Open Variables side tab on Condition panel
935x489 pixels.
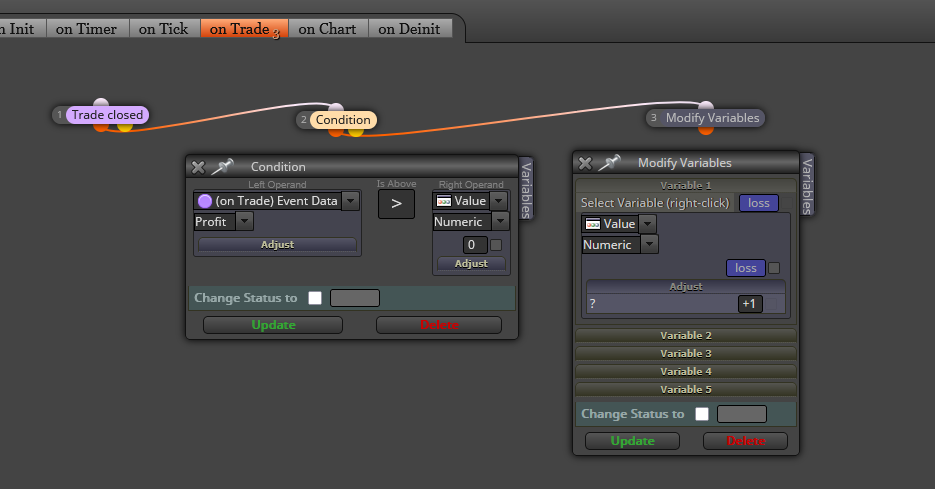[527, 189]
